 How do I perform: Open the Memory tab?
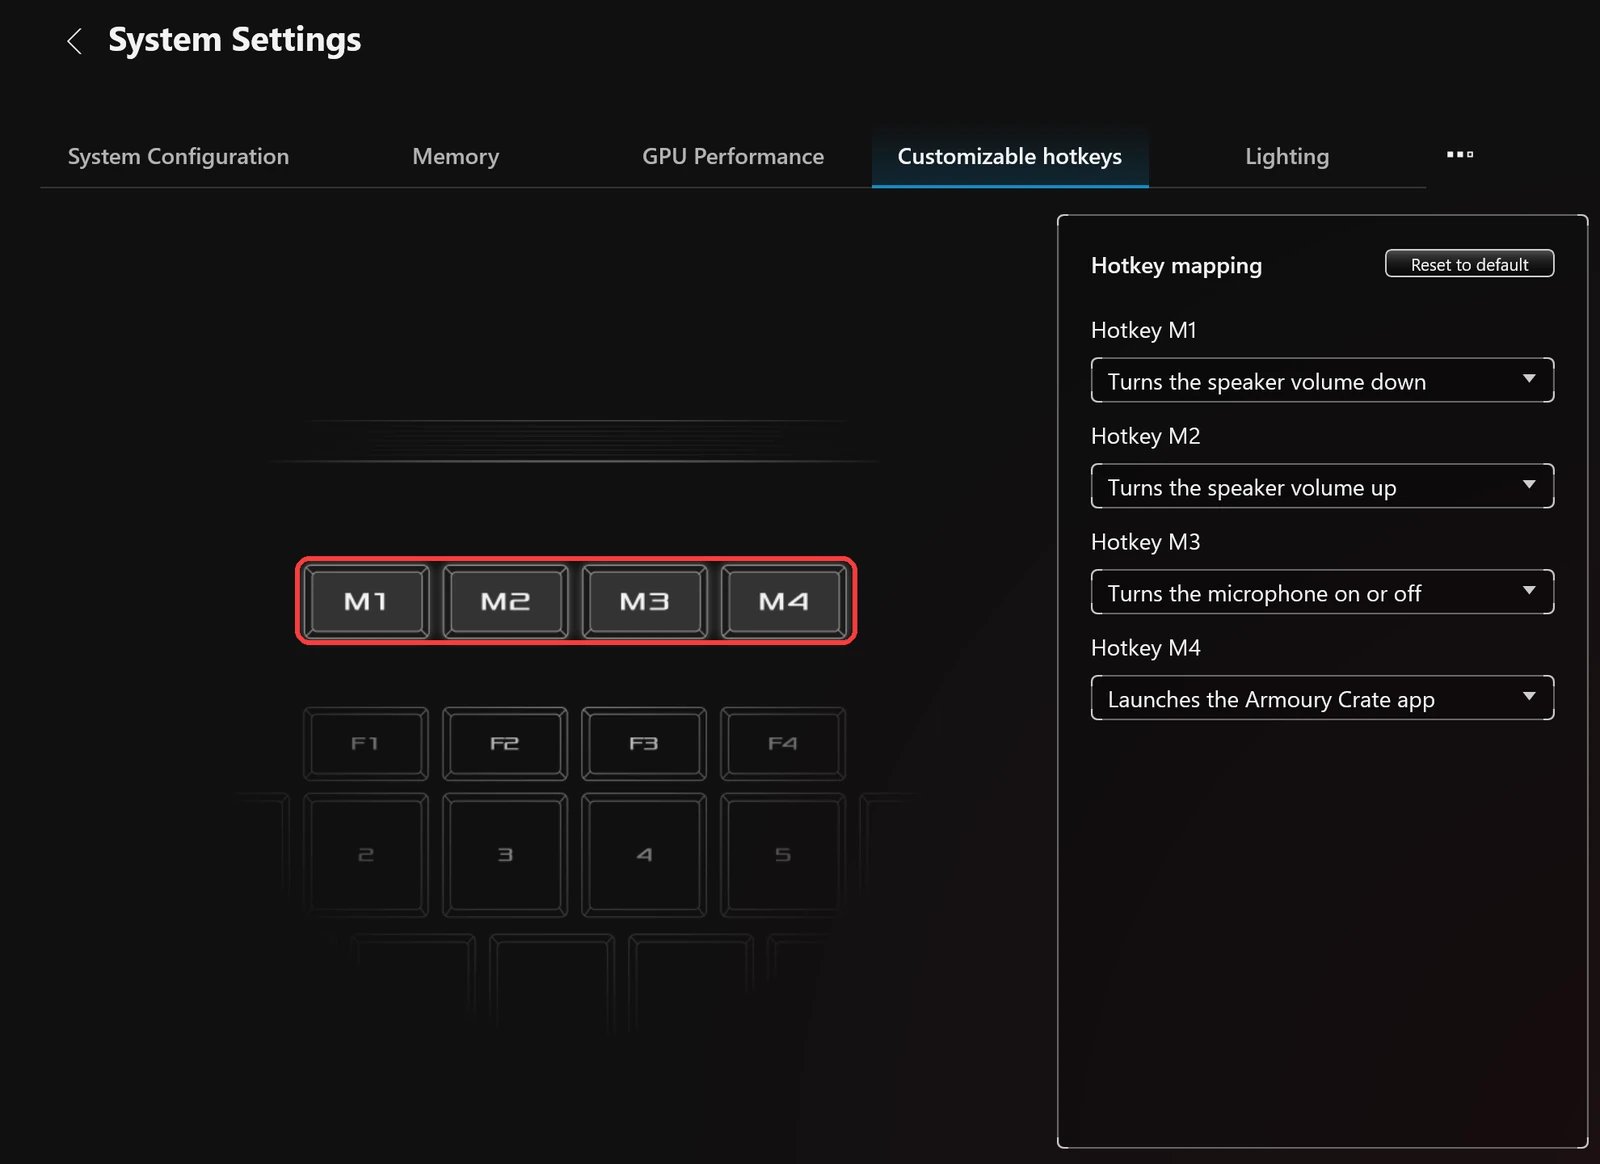click(x=456, y=157)
